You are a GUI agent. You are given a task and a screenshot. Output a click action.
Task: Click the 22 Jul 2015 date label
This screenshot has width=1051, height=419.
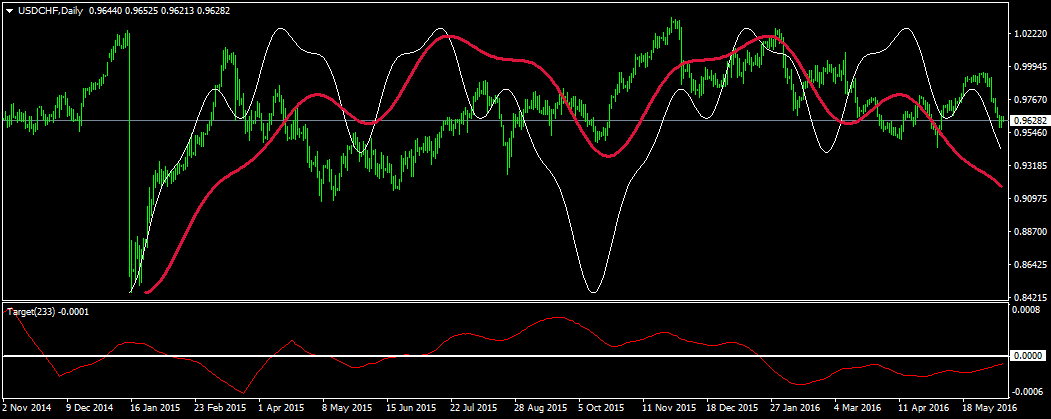coord(475,408)
